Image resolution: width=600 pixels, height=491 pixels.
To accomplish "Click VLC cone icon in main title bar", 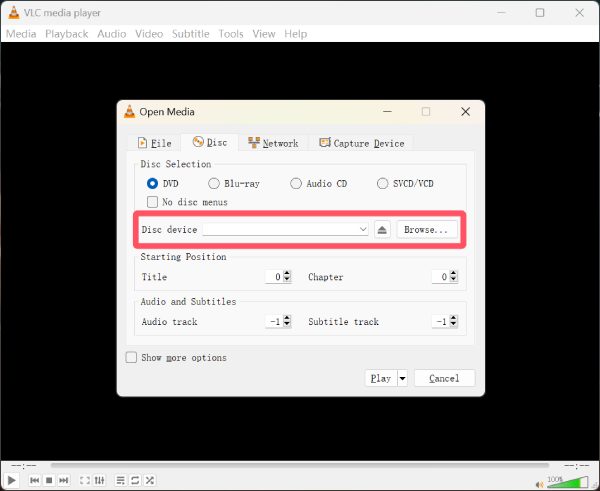I will (x=14, y=13).
